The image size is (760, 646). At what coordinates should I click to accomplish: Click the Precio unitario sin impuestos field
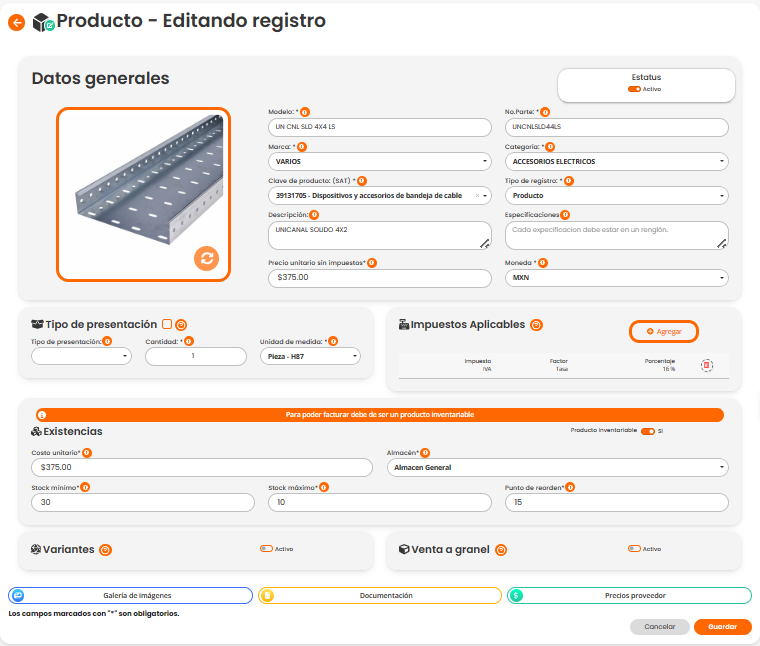(380, 278)
